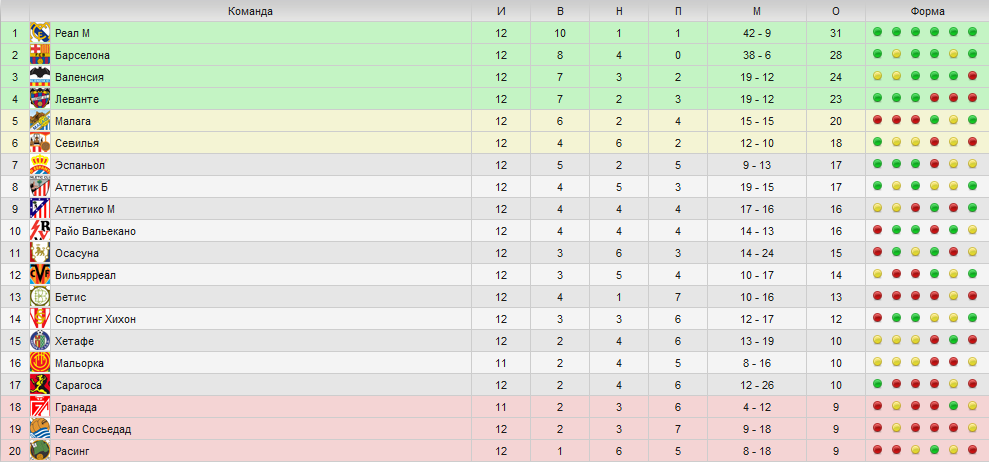This screenshot has height=462, width=989.
Task: Click the Команда column header
Action: coord(250,11)
